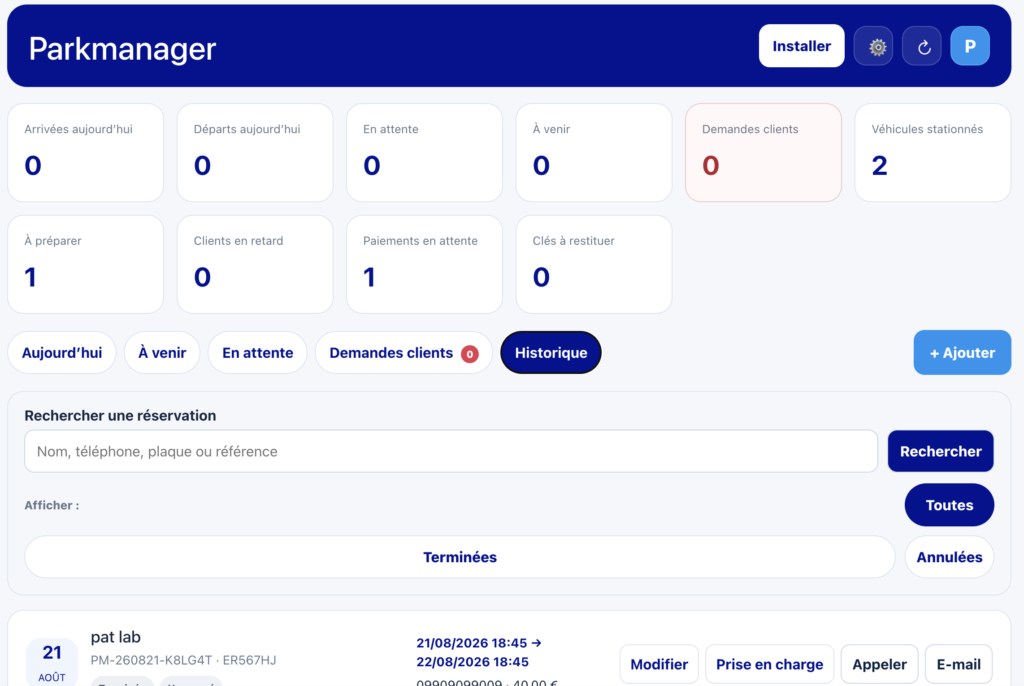Click the start date 21/08/2026 18:45
This screenshot has height=686, width=1024.
tap(472, 643)
